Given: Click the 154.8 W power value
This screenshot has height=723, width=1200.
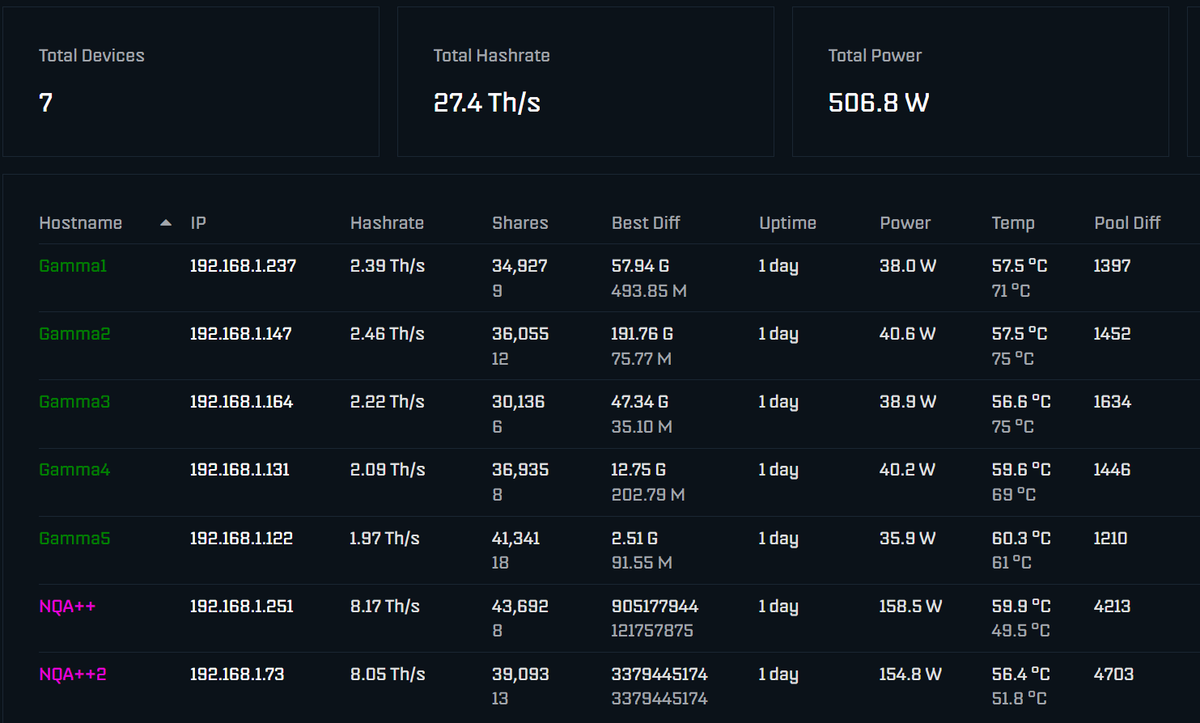Looking at the screenshot, I should coord(911,674).
